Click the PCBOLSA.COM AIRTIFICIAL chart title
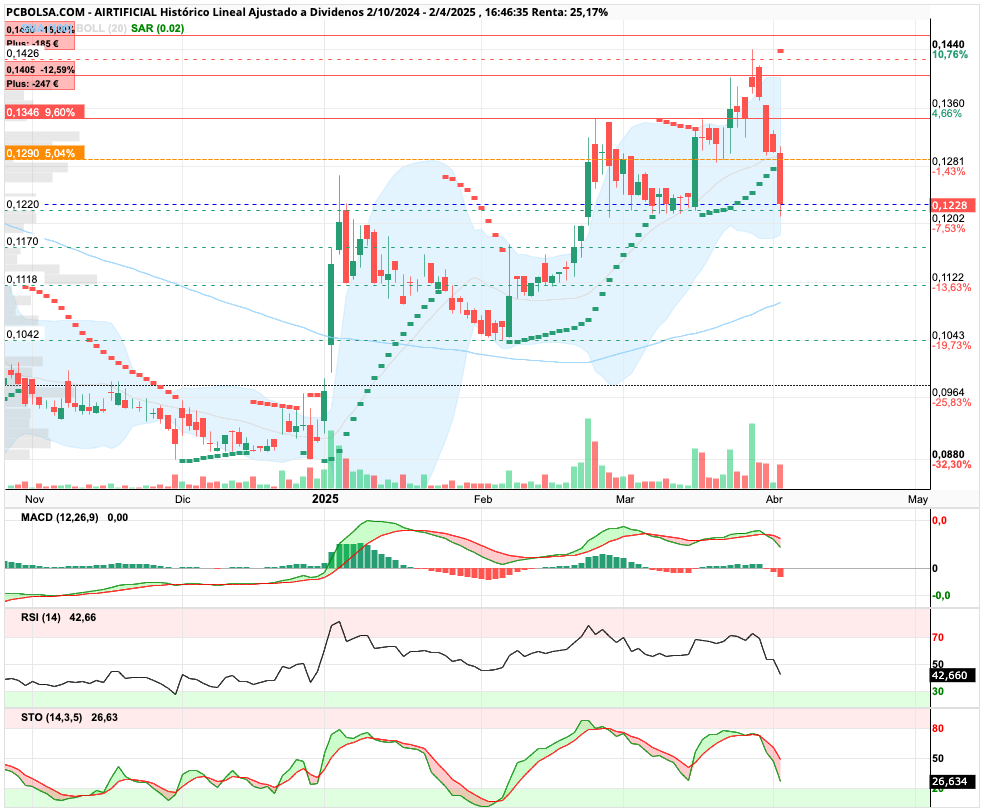This screenshot has width=984, height=812. pyautogui.click(x=307, y=12)
